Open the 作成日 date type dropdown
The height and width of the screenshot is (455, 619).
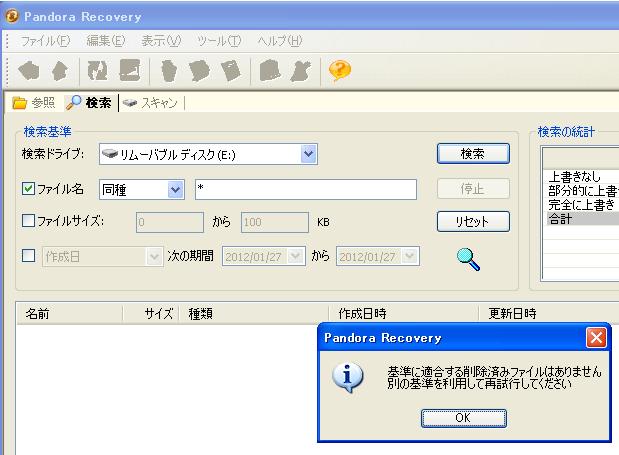(154, 257)
